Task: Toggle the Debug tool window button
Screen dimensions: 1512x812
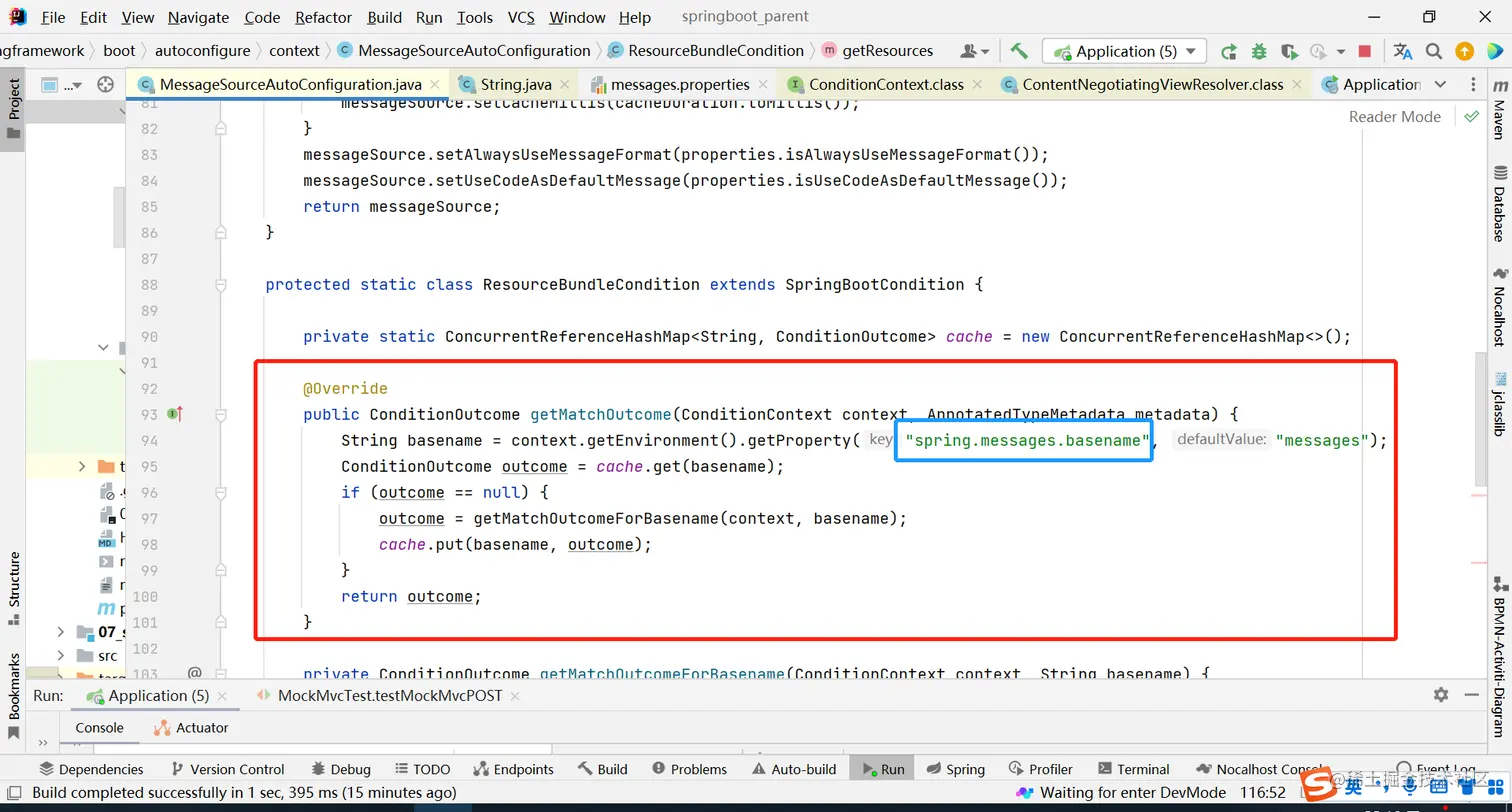Action: (341, 769)
